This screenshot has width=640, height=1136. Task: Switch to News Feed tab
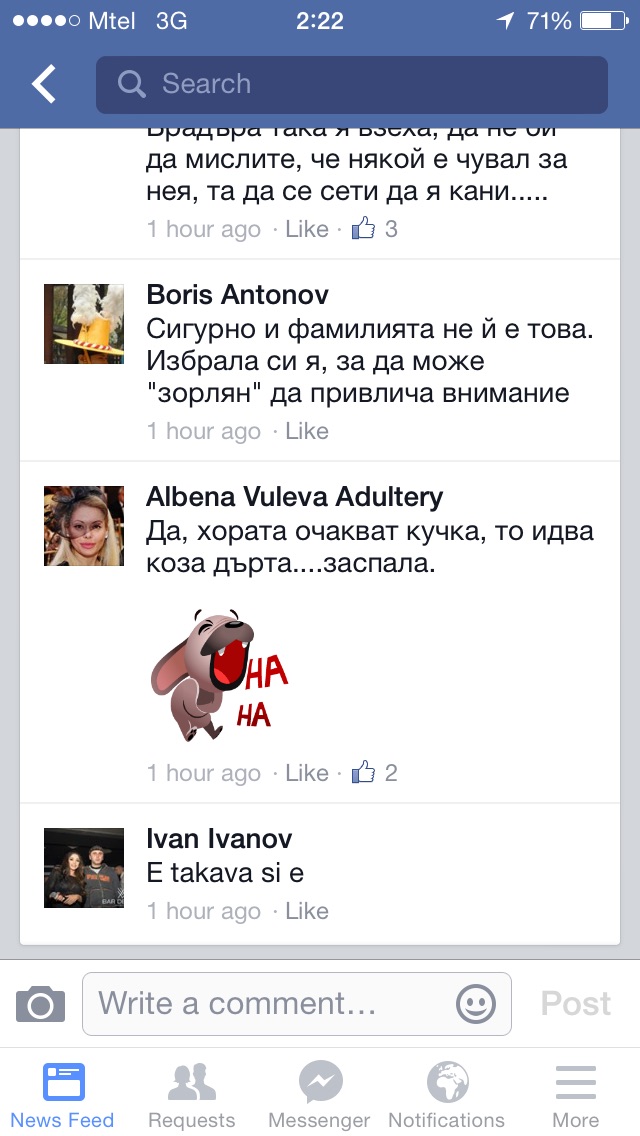coord(62,1095)
